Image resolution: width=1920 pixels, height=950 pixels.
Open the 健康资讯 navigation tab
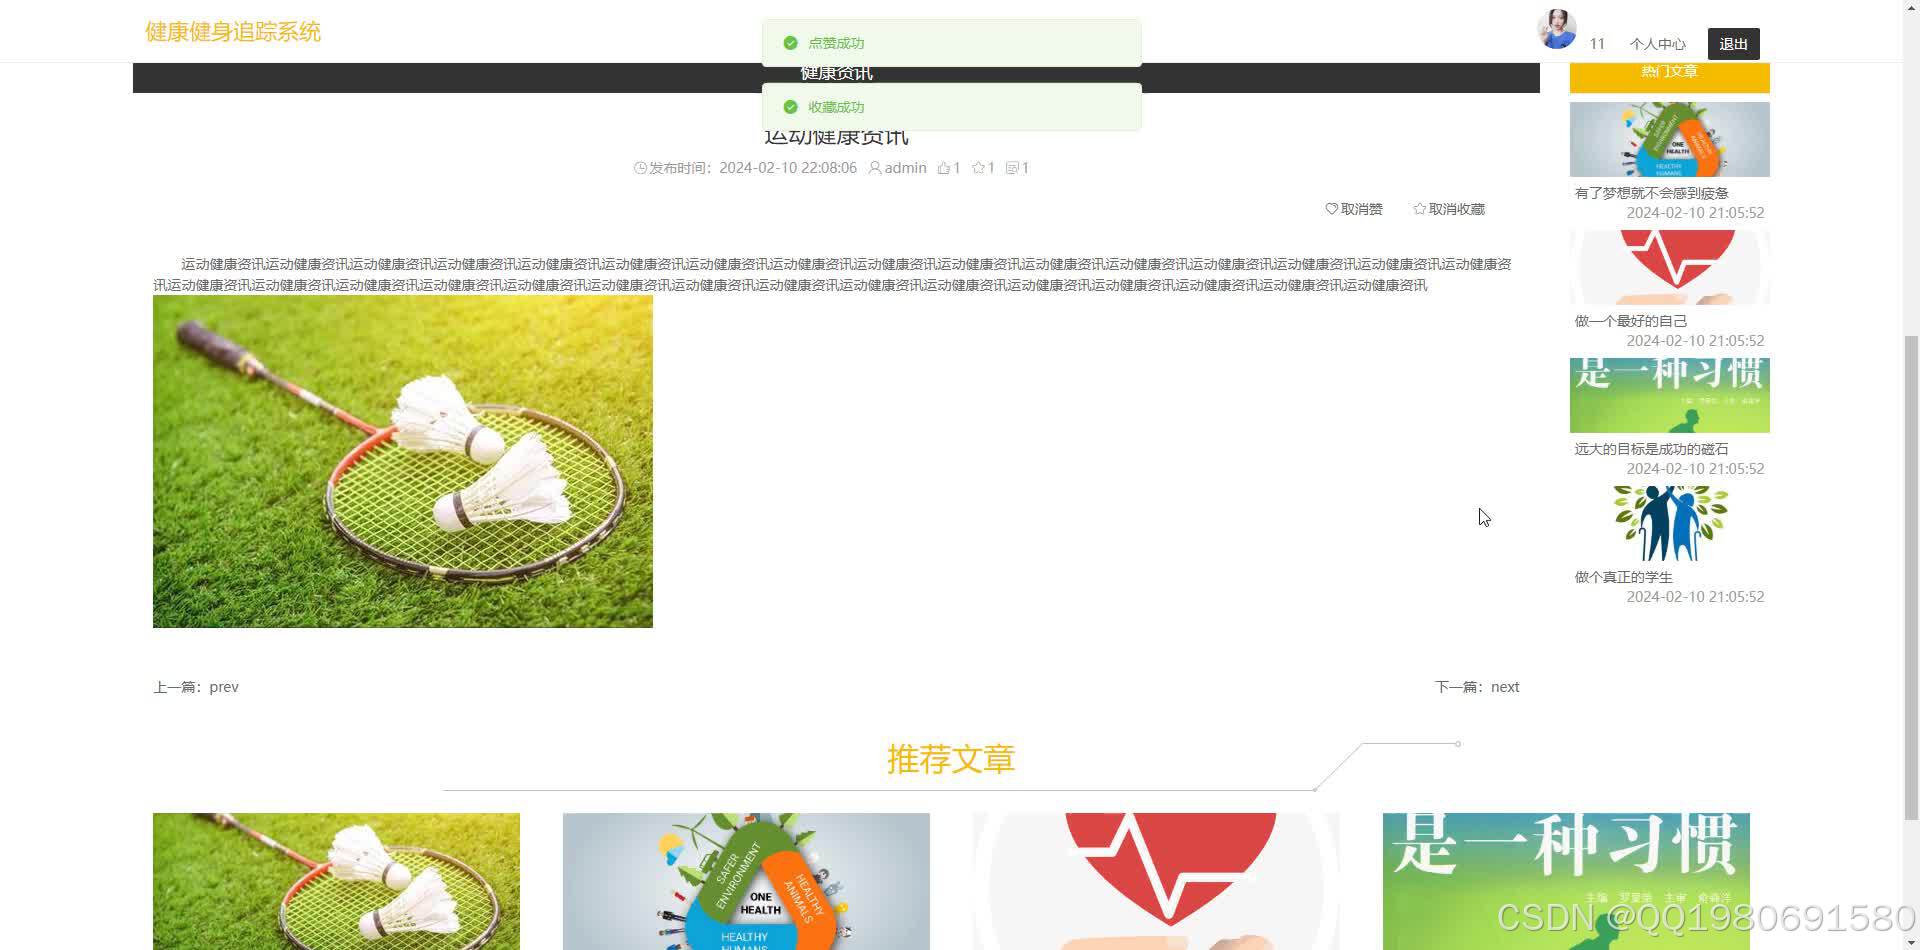[835, 71]
